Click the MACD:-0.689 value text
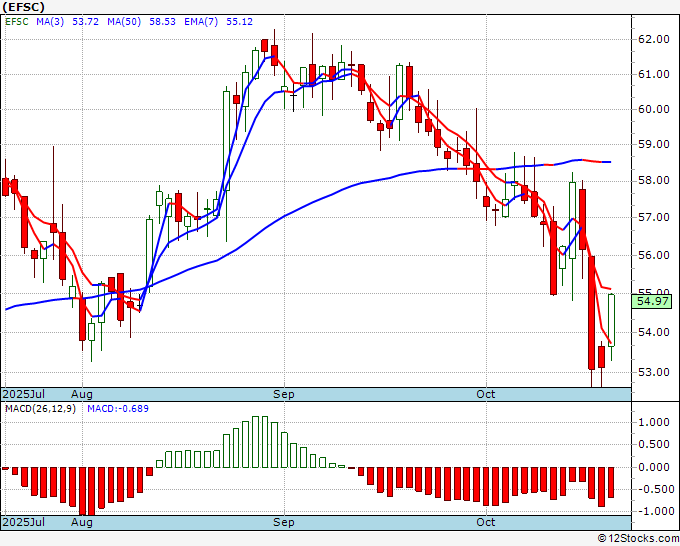This screenshot has height=546, width=680. click(118, 409)
